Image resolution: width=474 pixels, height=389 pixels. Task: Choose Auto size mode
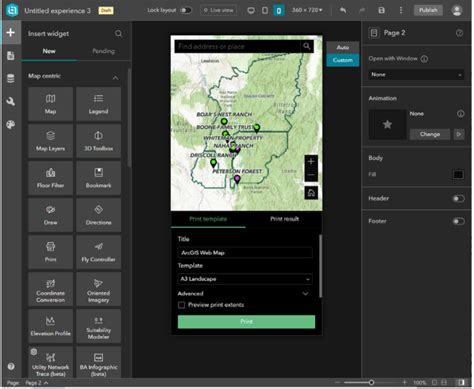(343, 48)
